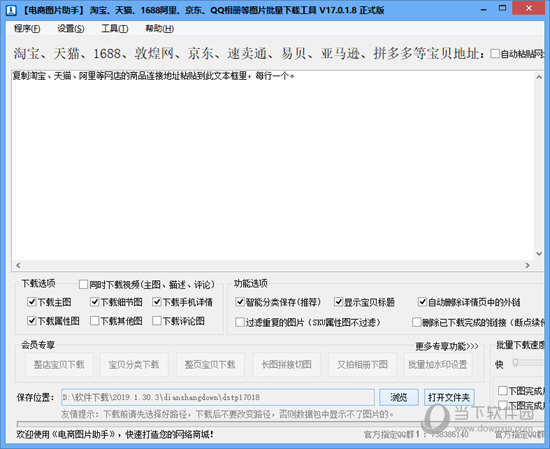550x449 pixels.
Task: Enable 过滤重复的图片 checkbox
Action: click(240, 322)
